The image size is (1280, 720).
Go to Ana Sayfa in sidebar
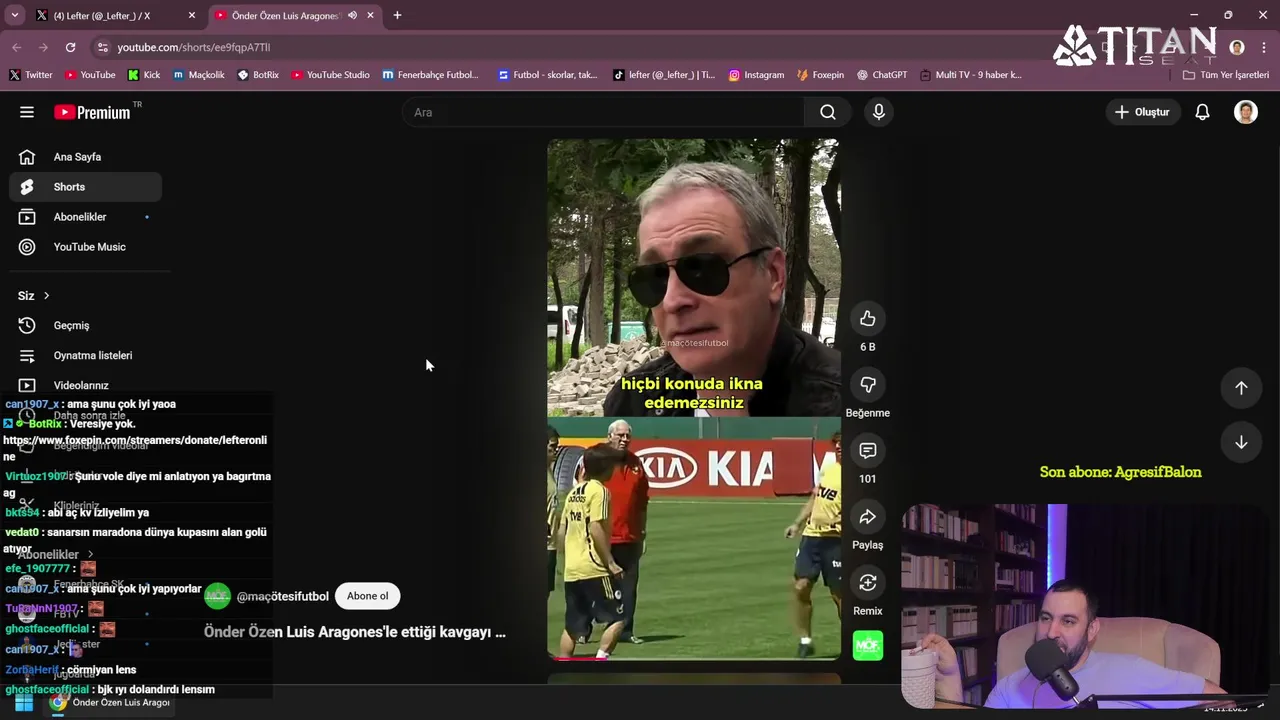tap(85, 157)
